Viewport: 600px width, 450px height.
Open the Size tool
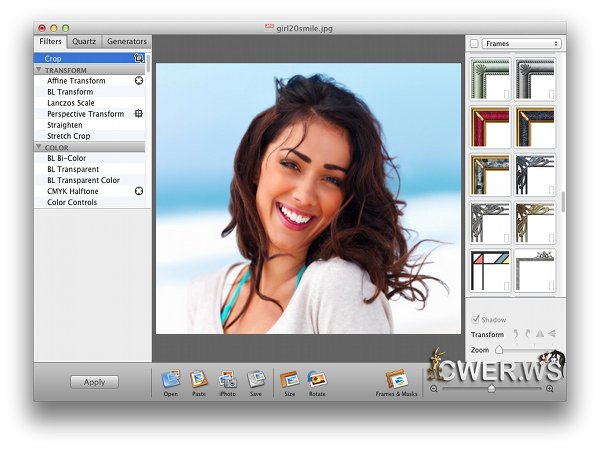click(x=290, y=379)
